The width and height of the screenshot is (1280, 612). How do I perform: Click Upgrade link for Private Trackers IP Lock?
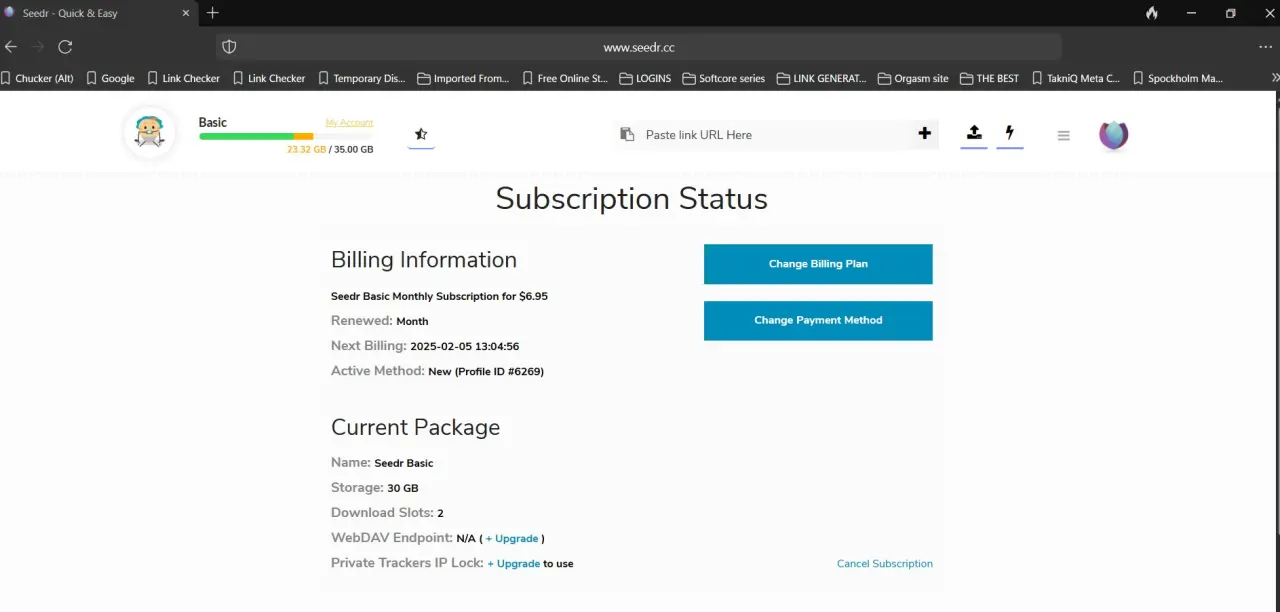point(514,564)
